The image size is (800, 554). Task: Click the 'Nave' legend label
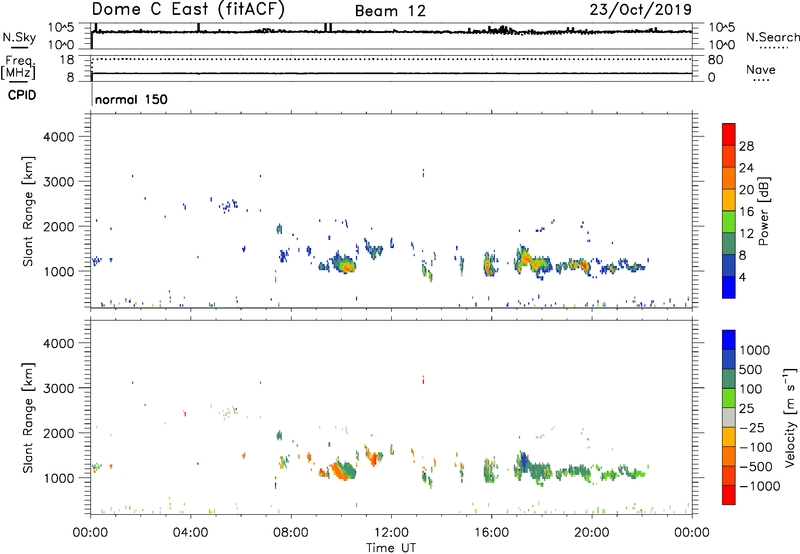point(761,70)
